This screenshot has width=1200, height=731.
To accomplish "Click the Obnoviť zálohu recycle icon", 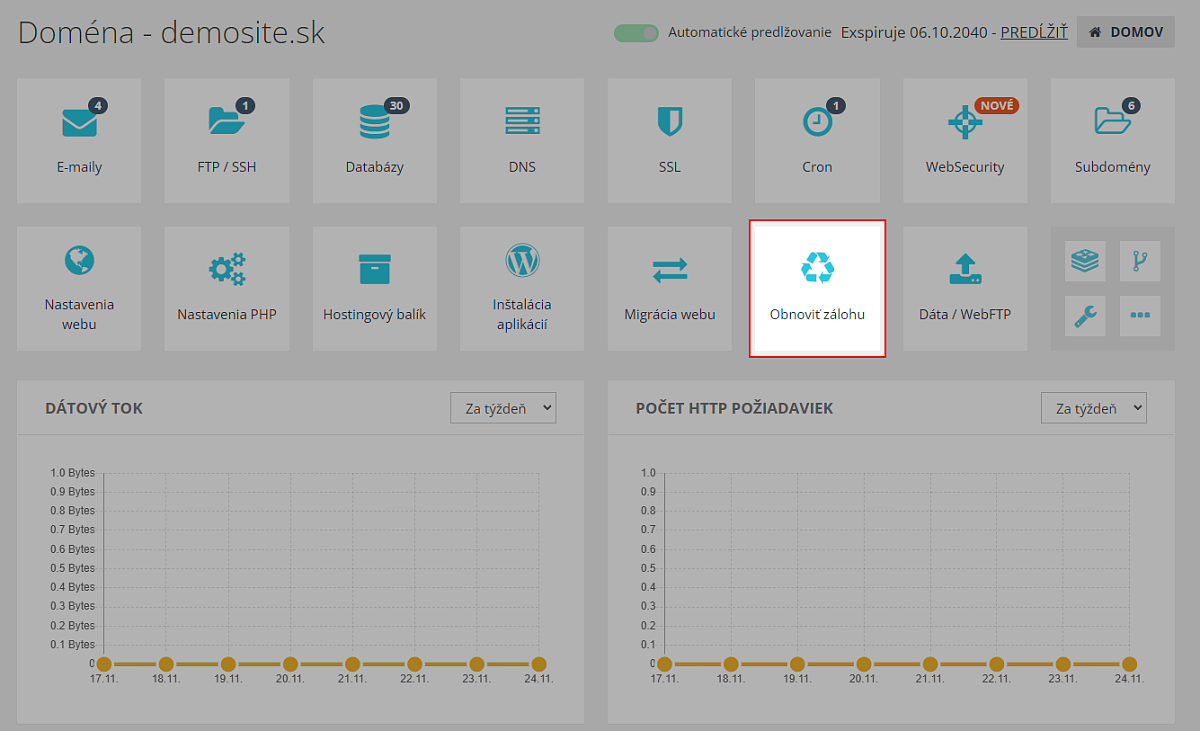I will coord(817,267).
